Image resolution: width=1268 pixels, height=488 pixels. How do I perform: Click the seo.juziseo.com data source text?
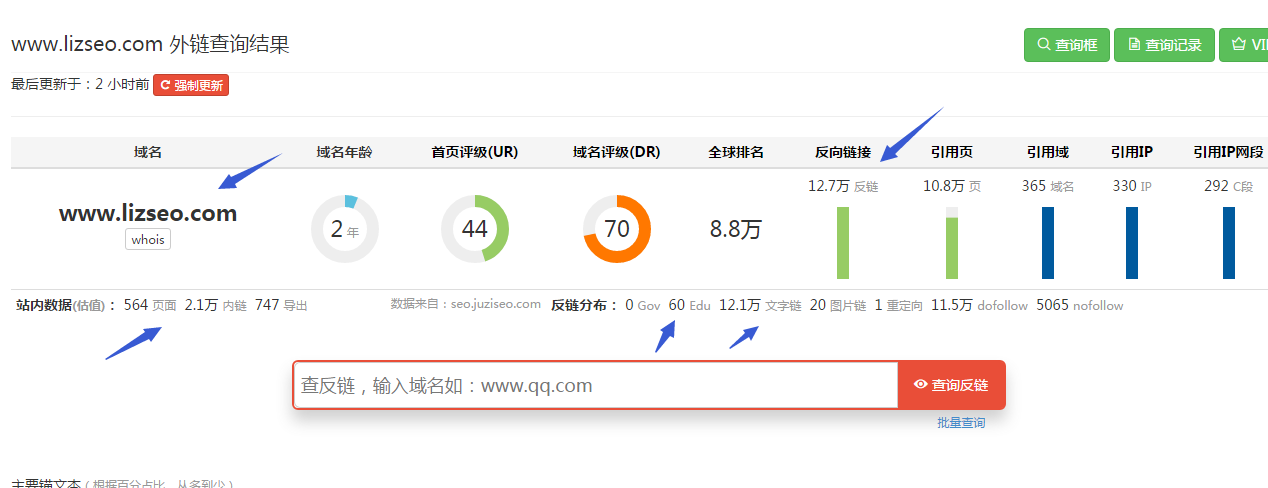click(496, 304)
